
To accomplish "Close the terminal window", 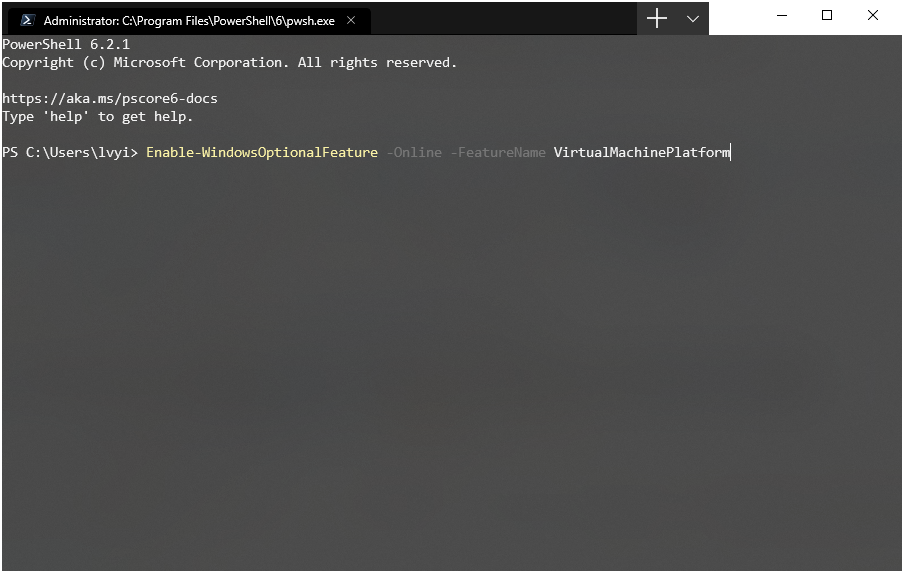I will [873, 16].
